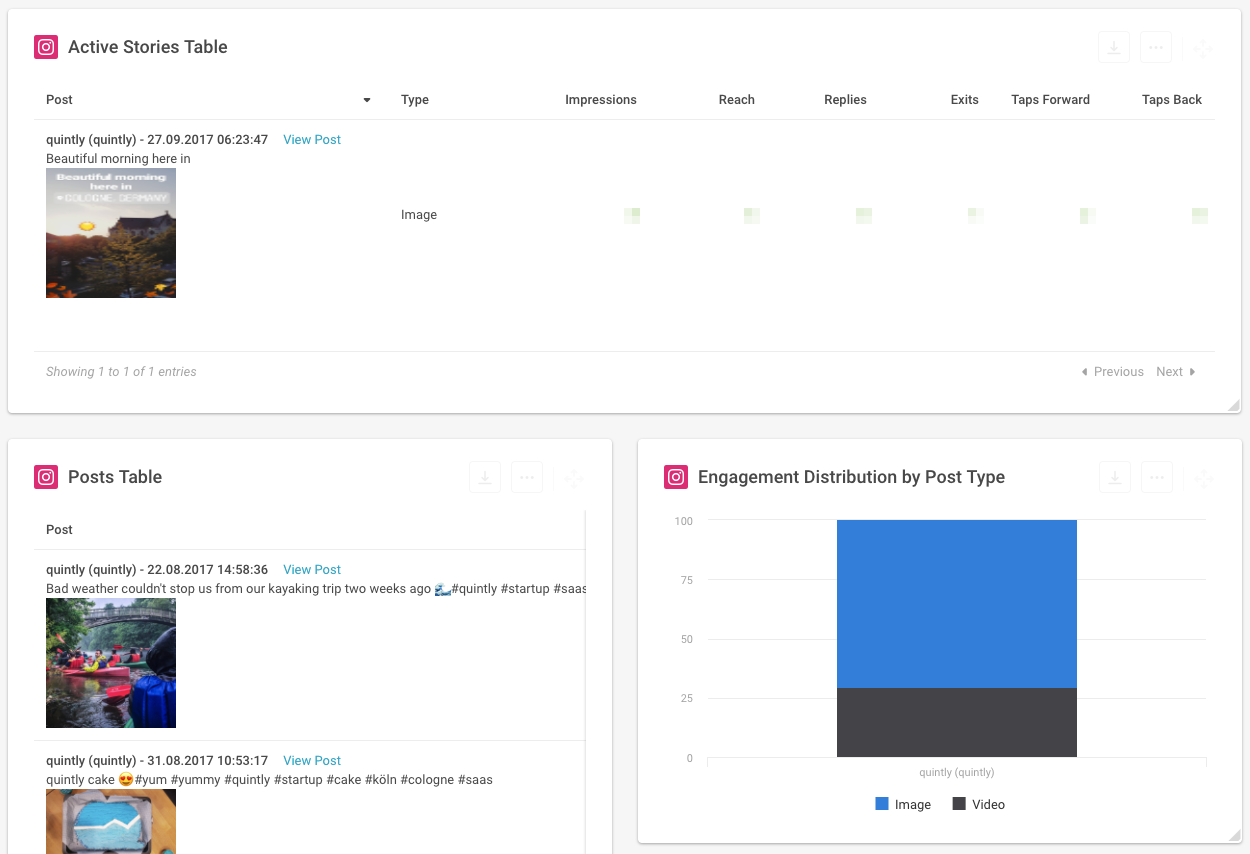
Task: Click the 'Active Stories Table' title
Action: pyautogui.click(x=148, y=47)
